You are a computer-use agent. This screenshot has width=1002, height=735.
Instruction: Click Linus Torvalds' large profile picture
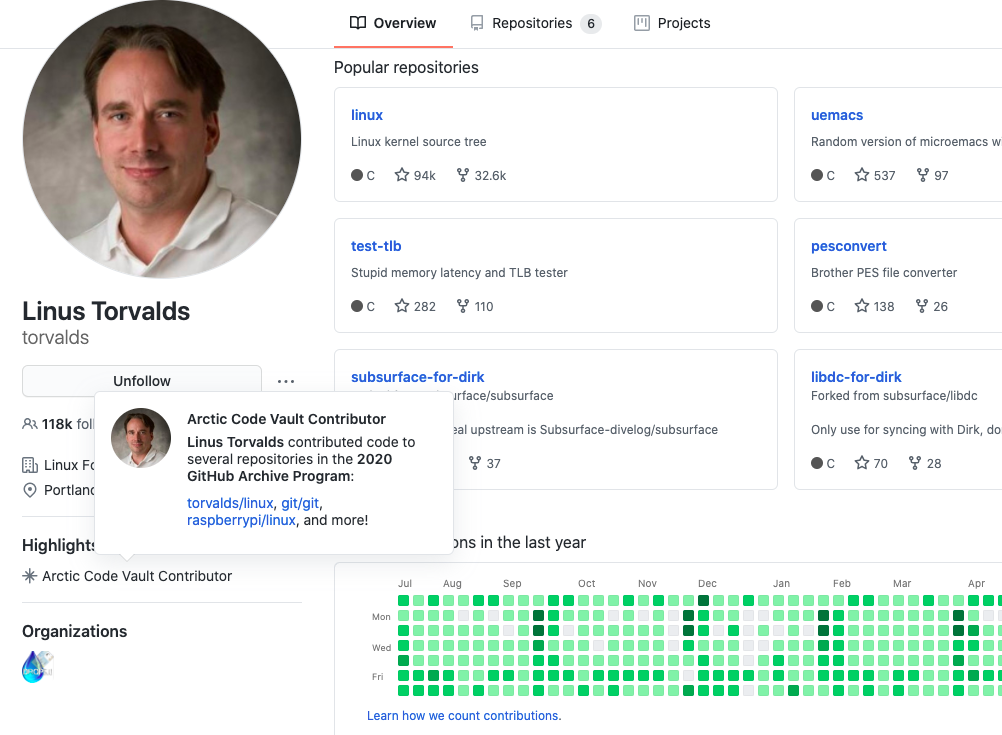coord(161,139)
